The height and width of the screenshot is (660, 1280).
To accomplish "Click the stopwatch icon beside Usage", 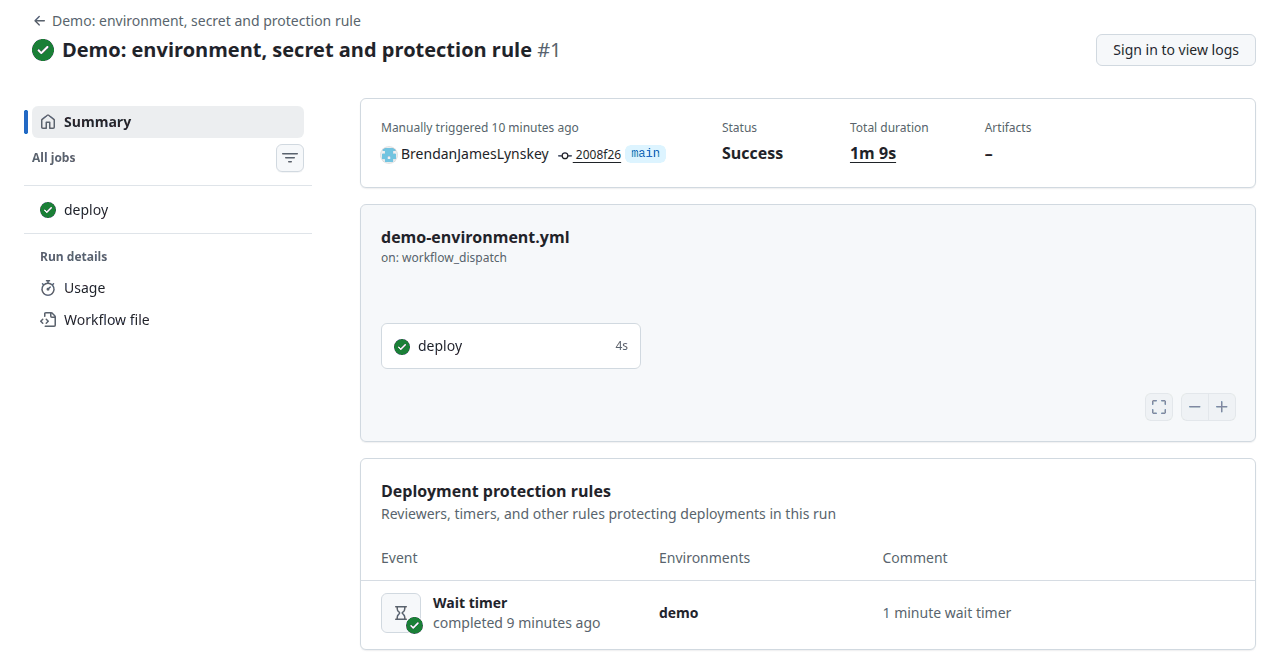I will pos(48,288).
